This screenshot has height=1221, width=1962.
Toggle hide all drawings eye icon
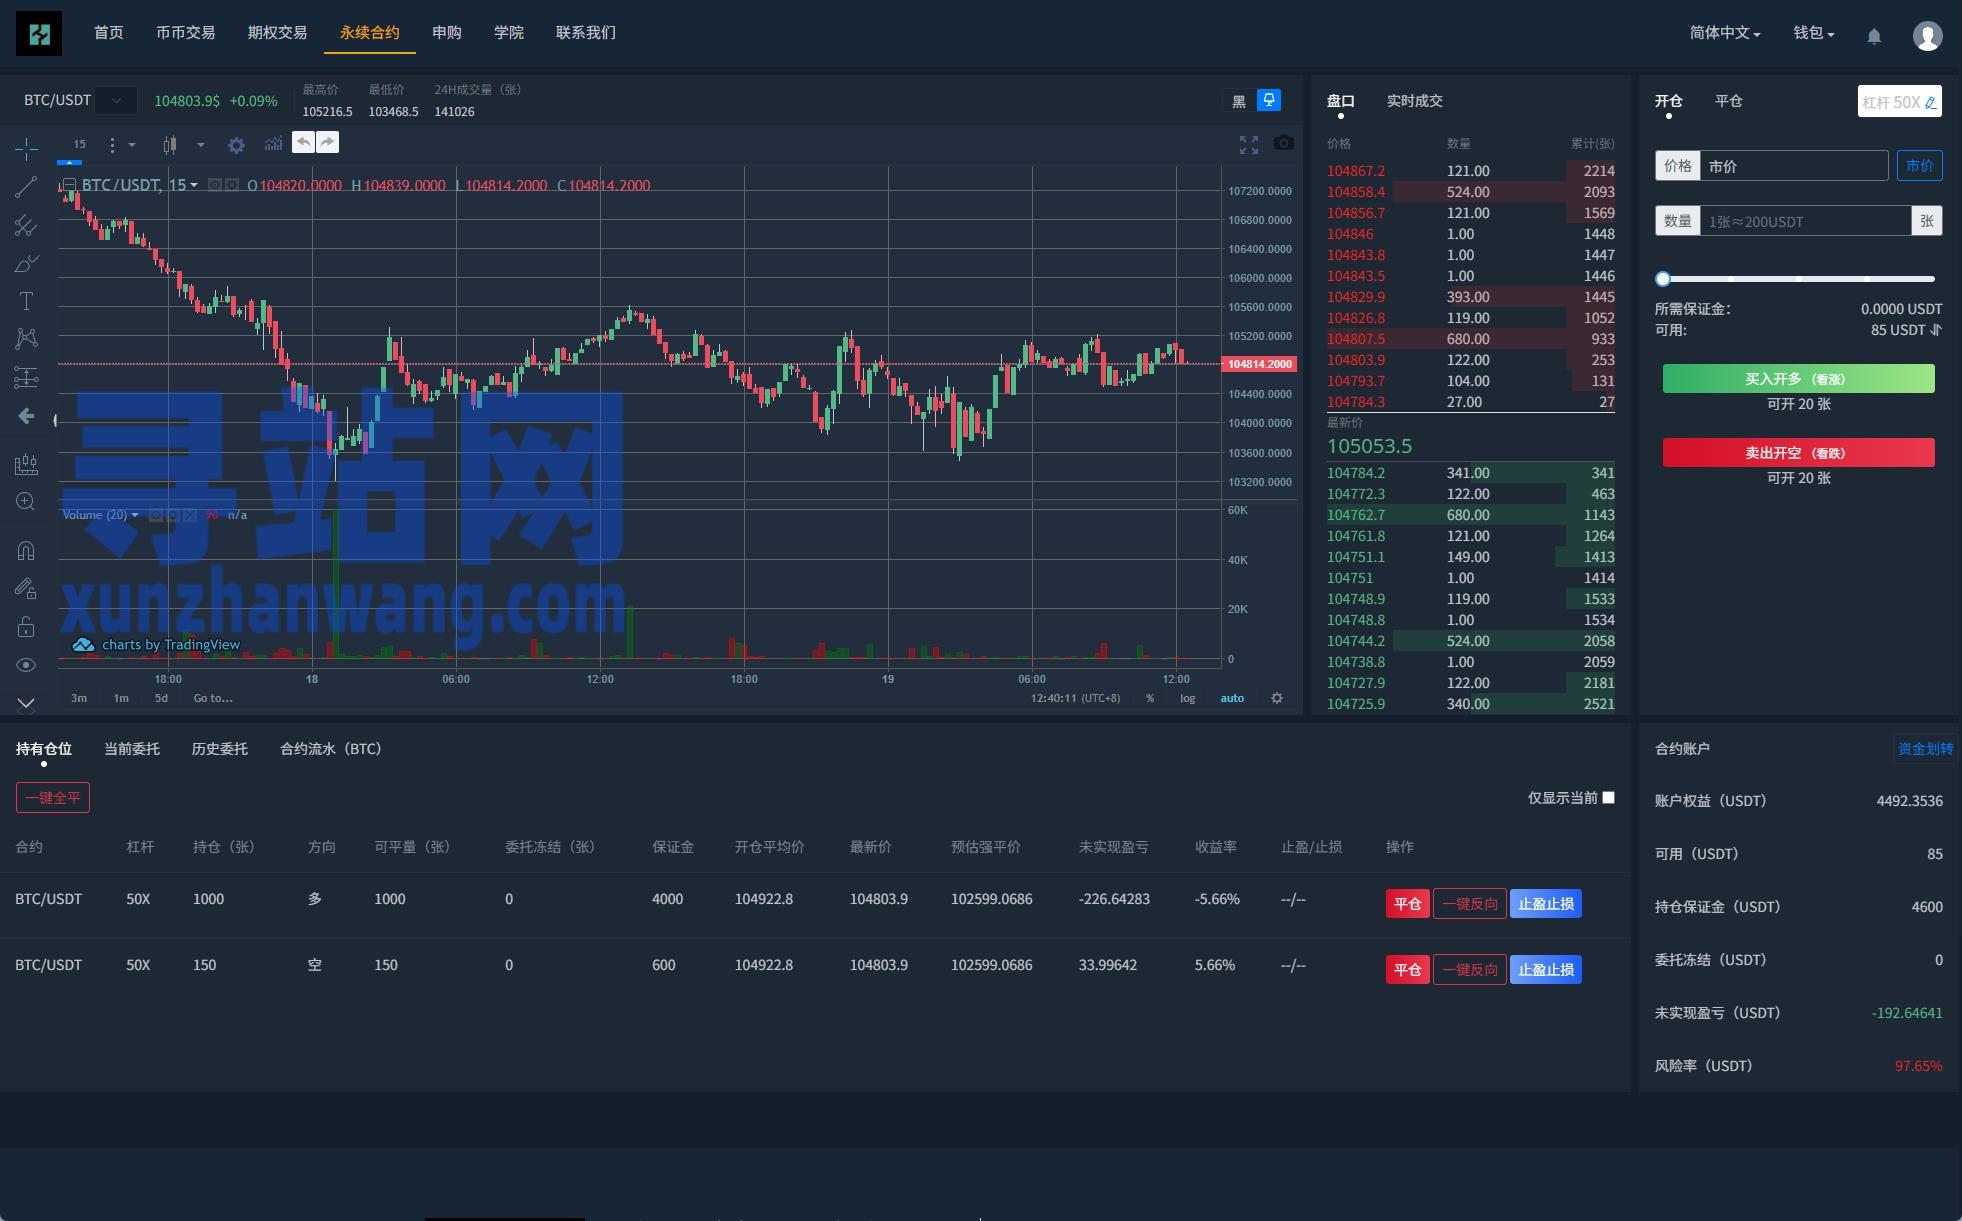click(26, 665)
